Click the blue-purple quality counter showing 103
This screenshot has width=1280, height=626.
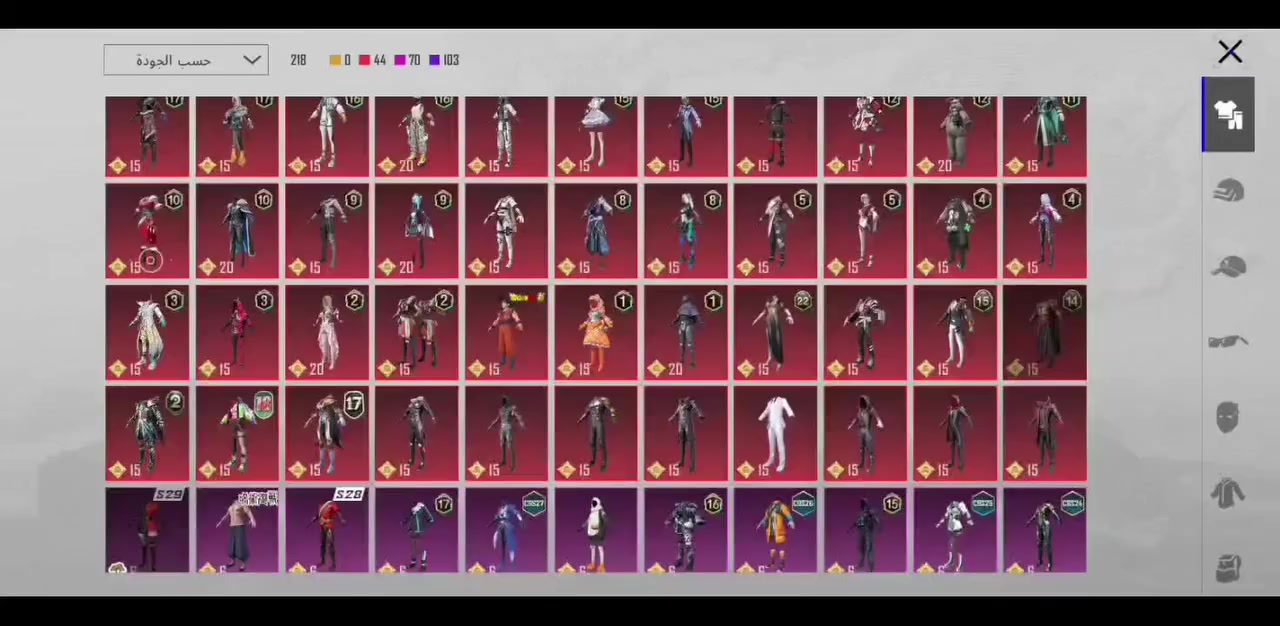pyautogui.click(x=443, y=60)
